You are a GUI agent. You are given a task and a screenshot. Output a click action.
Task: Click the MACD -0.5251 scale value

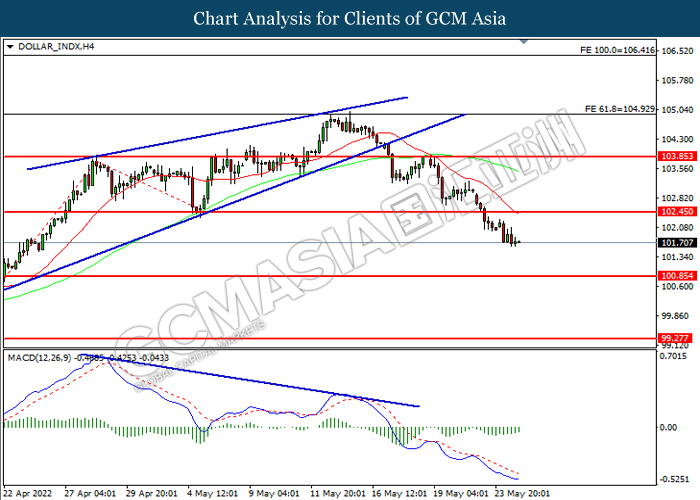tap(674, 479)
